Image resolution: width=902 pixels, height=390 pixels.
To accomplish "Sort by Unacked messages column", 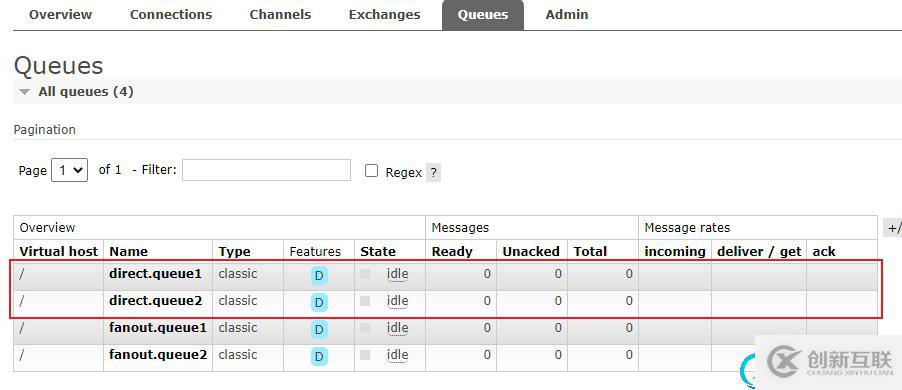I will point(531,251).
